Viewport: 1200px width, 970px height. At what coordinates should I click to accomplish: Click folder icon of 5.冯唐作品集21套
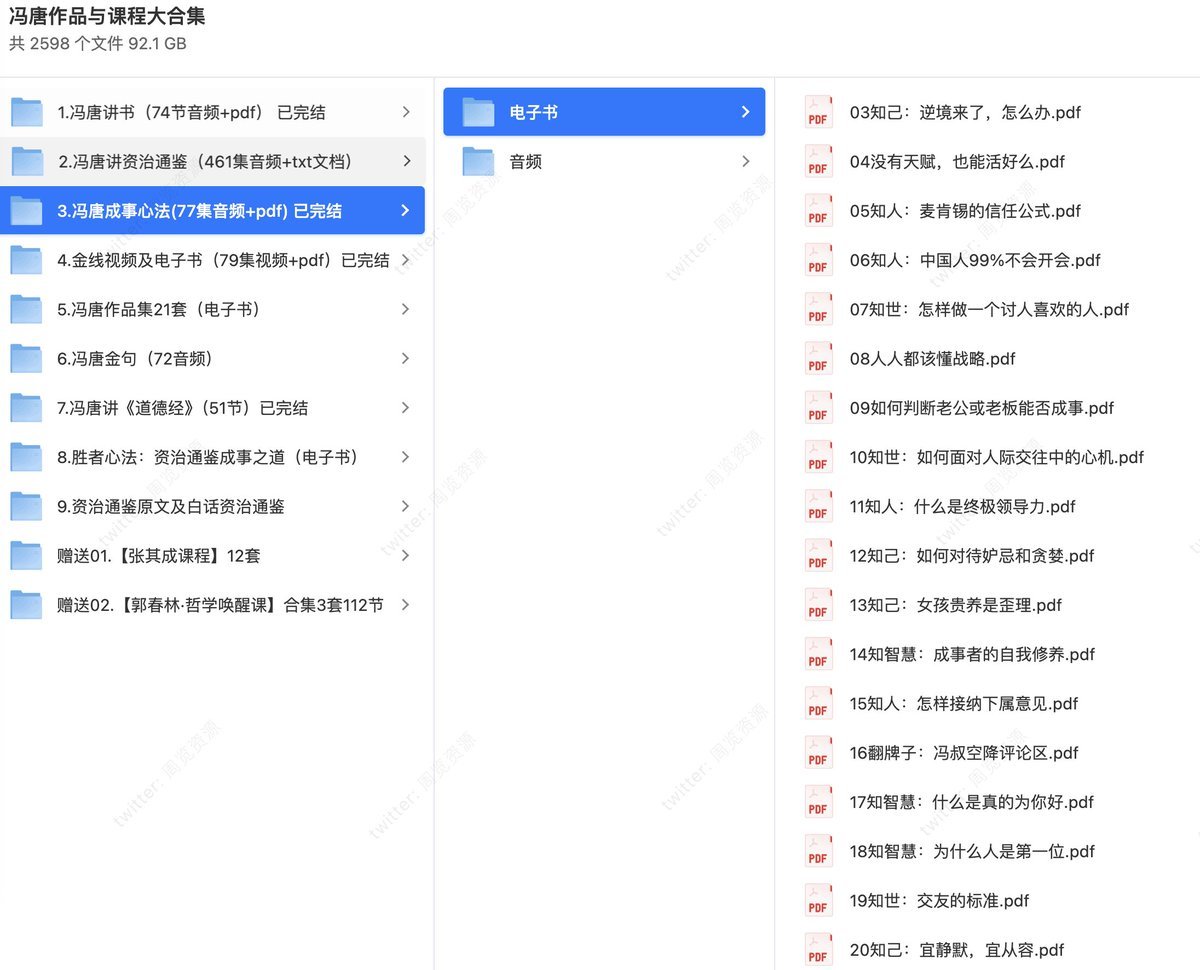click(x=27, y=309)
